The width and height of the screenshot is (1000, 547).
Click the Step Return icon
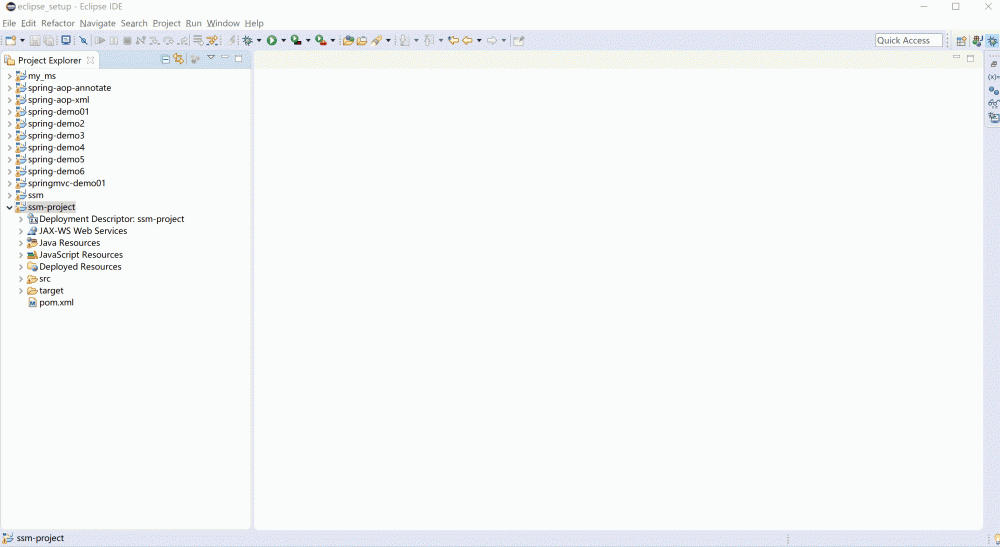pos(182,40)
